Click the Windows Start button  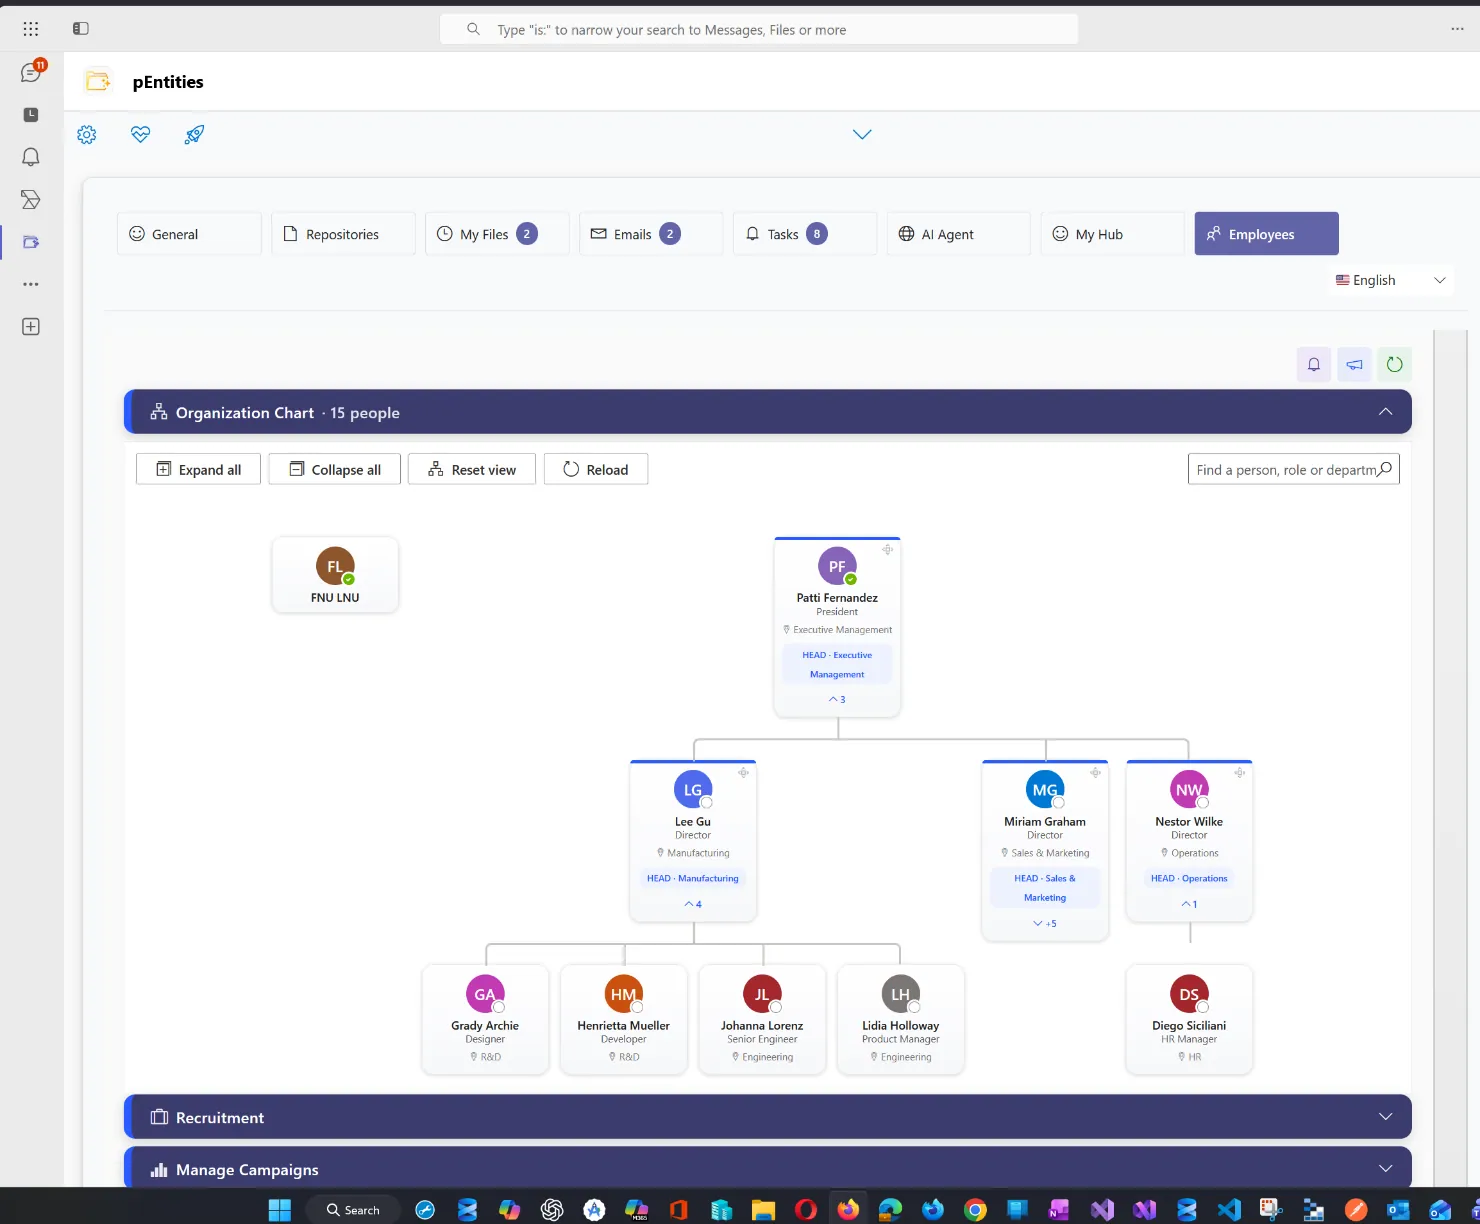click(x=280, y=1210)
